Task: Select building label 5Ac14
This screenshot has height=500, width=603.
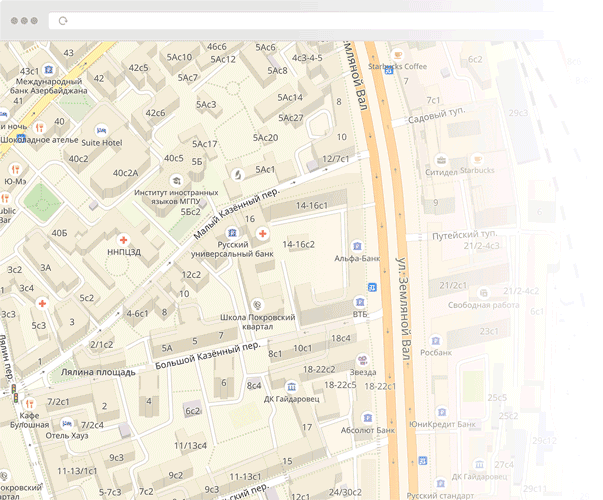Action: 290,97
